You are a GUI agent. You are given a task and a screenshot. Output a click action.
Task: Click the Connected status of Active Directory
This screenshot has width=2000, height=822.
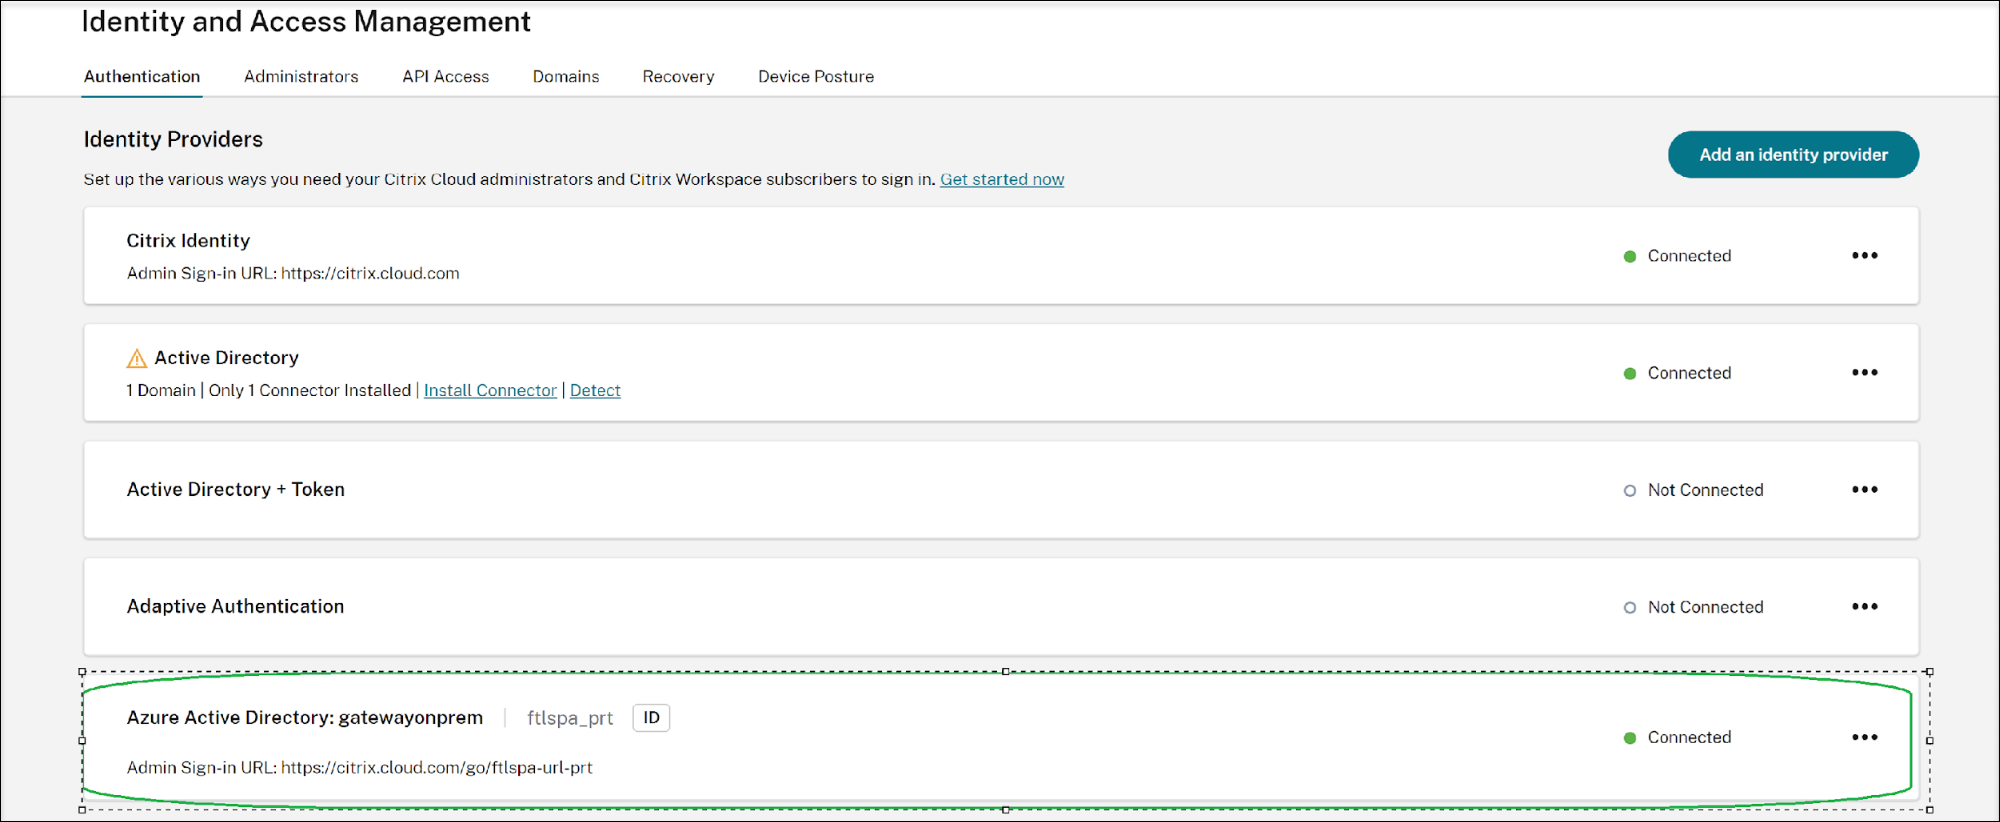click(x=1689, y=374)
